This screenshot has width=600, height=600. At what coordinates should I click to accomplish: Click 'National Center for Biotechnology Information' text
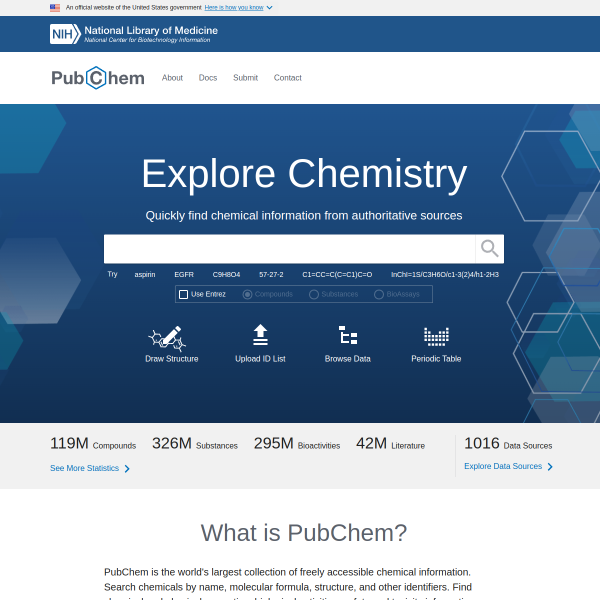[147, 40]
